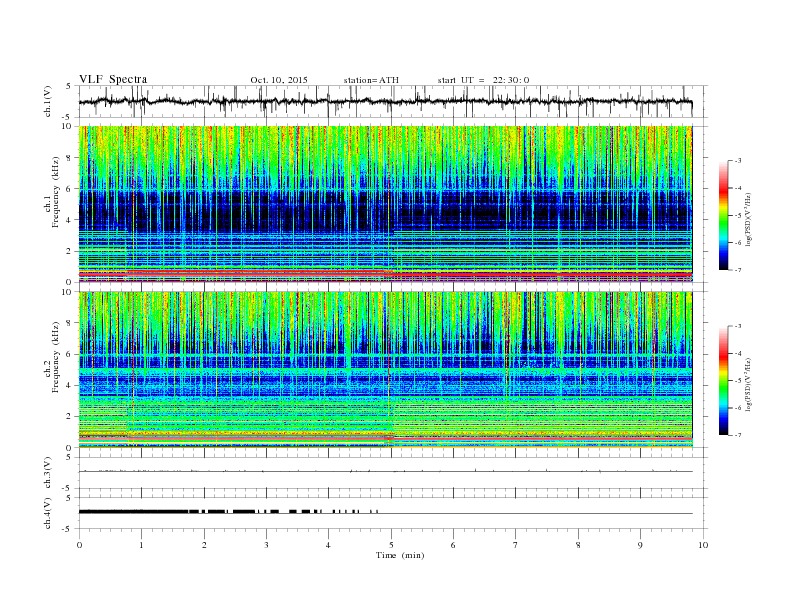Image resolution: width=792 pixels, height=612 pixels.
Task: Click the ch.4(V) axis label
Action: [48, 513]
